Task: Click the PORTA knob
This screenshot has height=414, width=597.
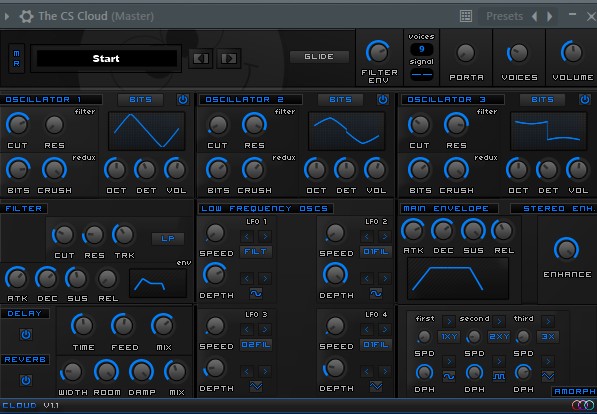Action: (x=466, y=53)
